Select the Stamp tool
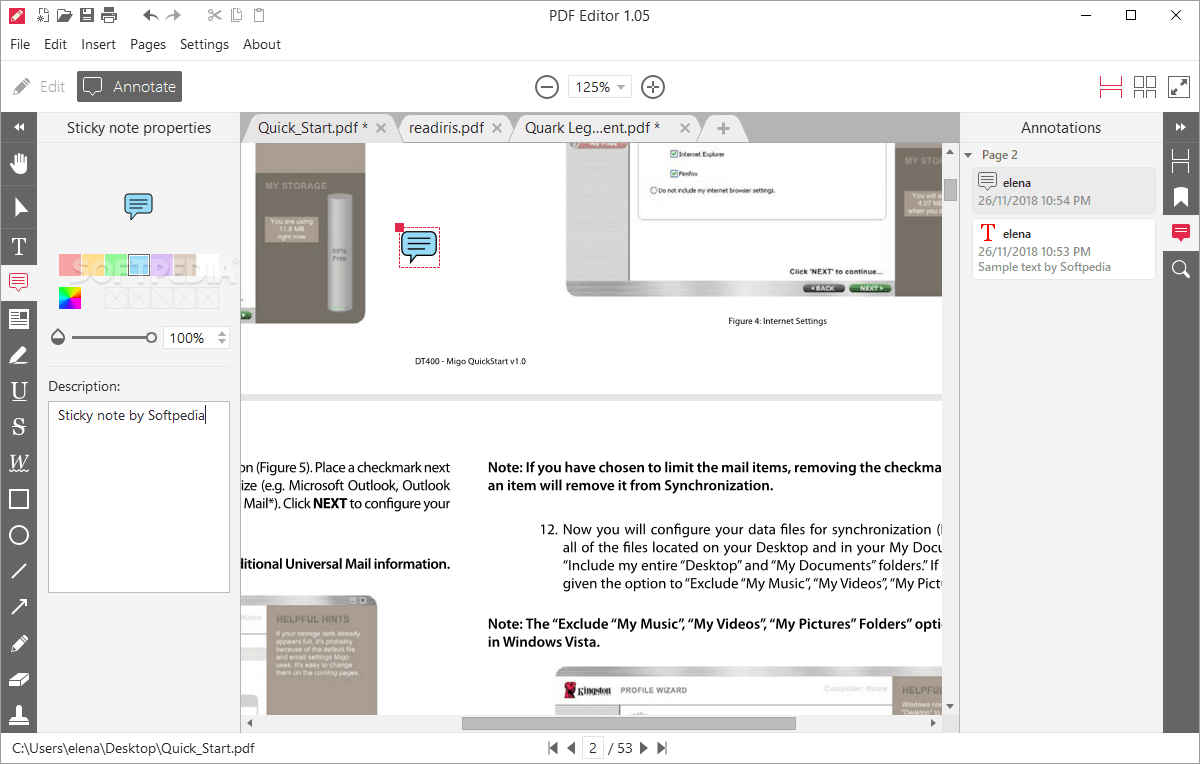 (x=18, y=715)
